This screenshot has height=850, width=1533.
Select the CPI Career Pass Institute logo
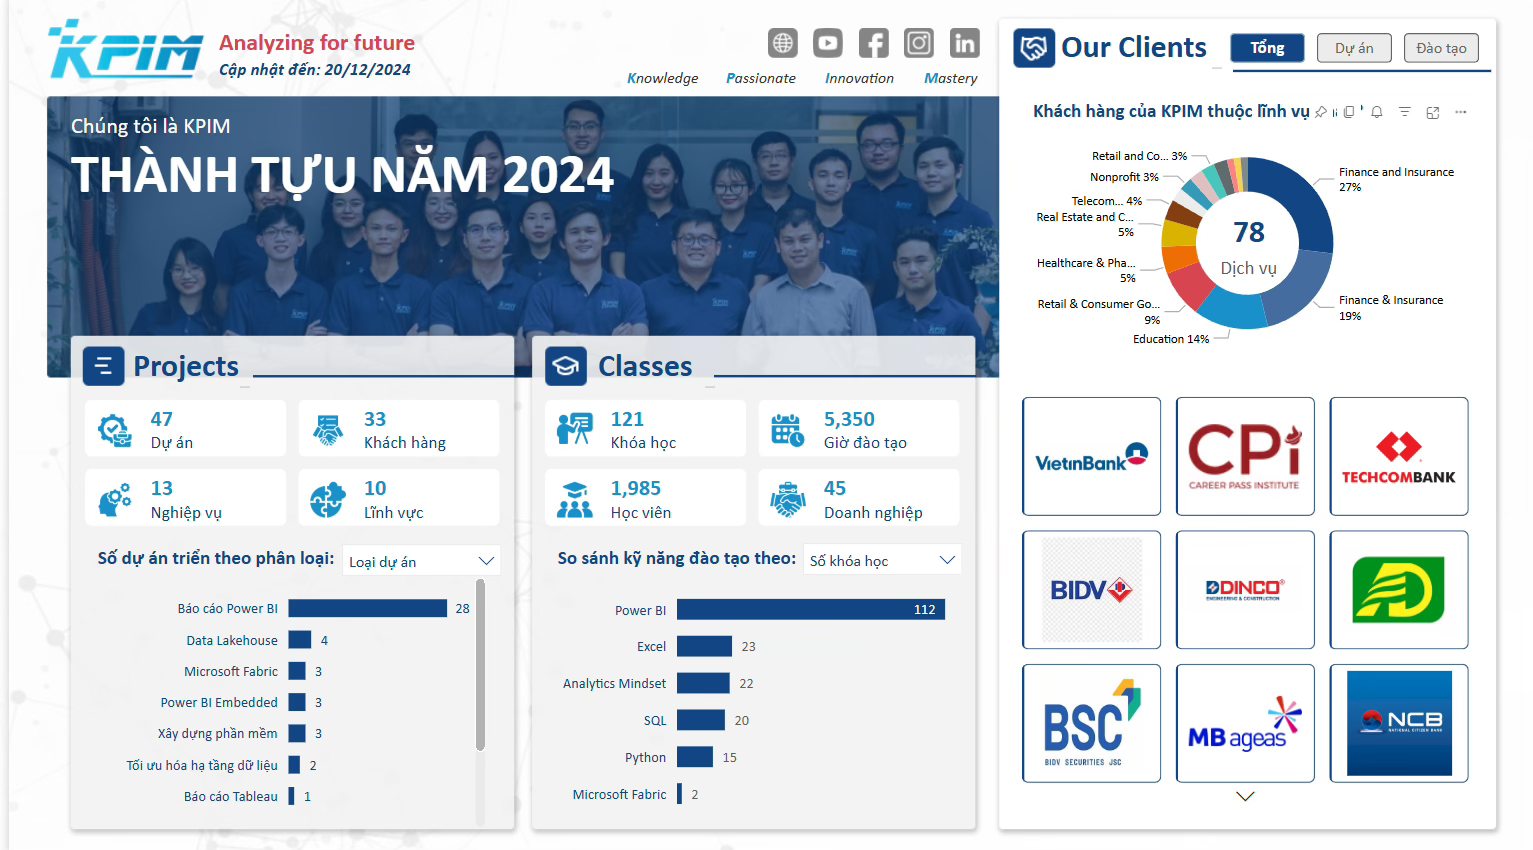(x=1245, y=456)
